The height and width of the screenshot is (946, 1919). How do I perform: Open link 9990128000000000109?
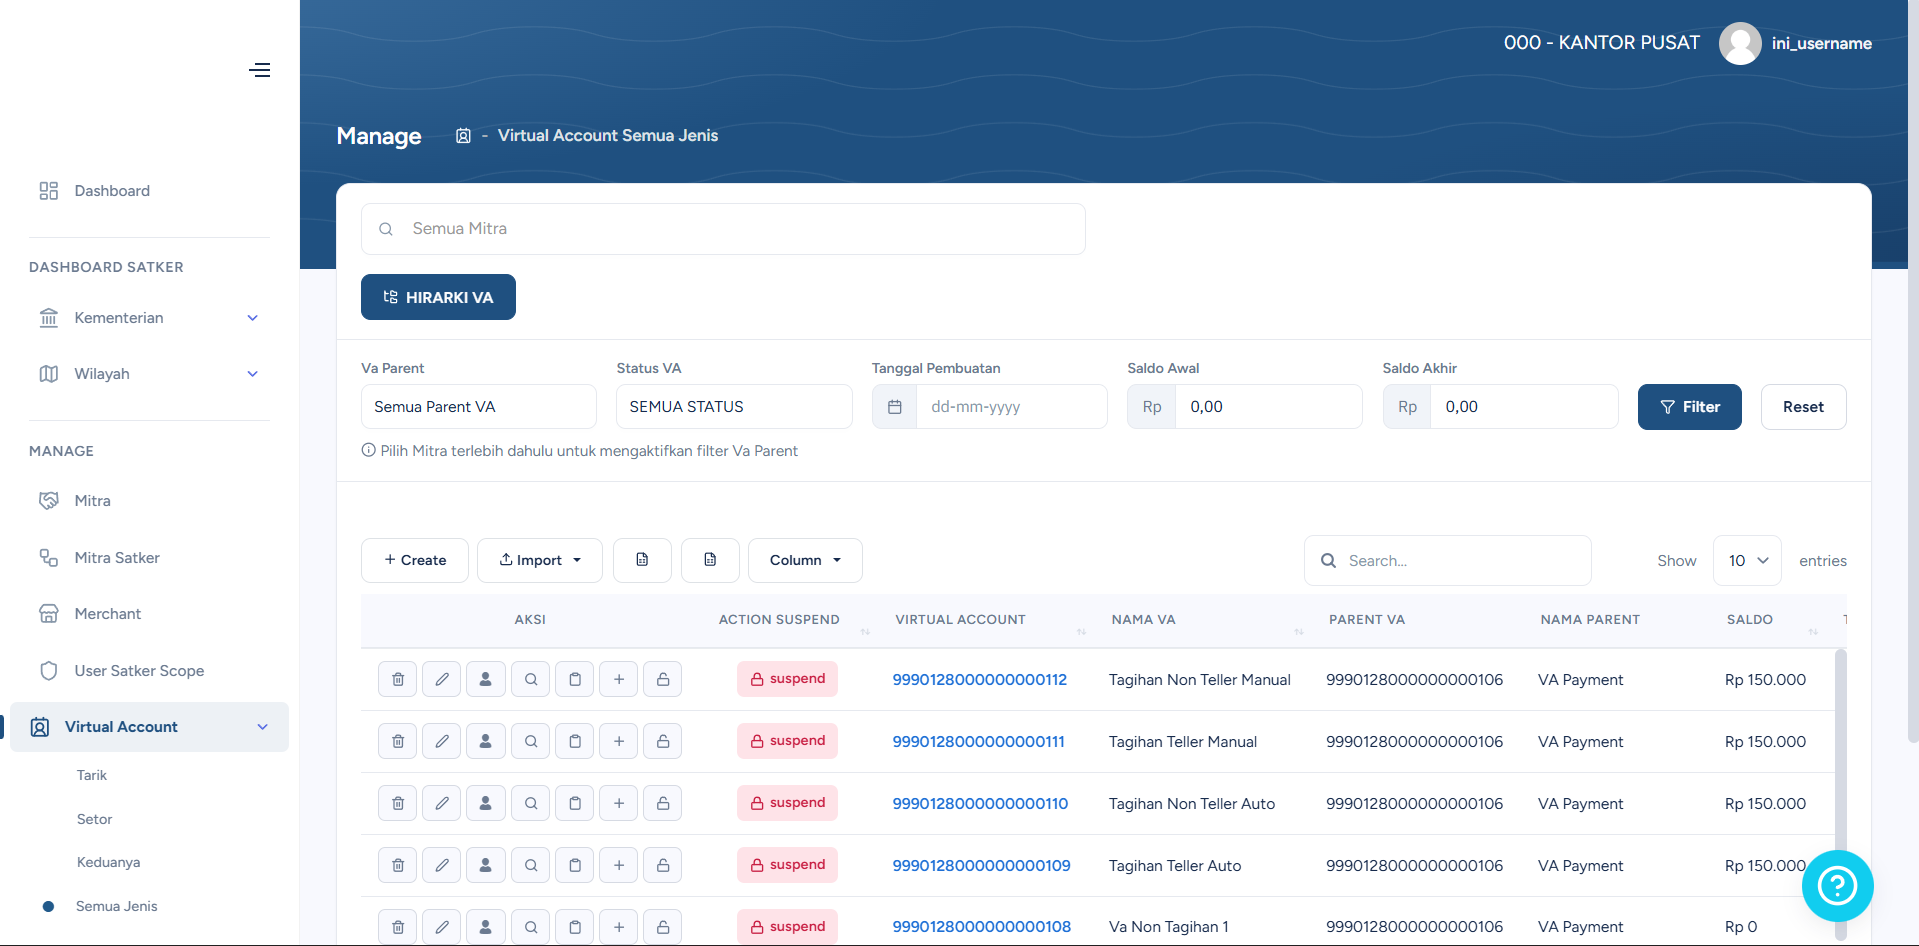(981, 866)
